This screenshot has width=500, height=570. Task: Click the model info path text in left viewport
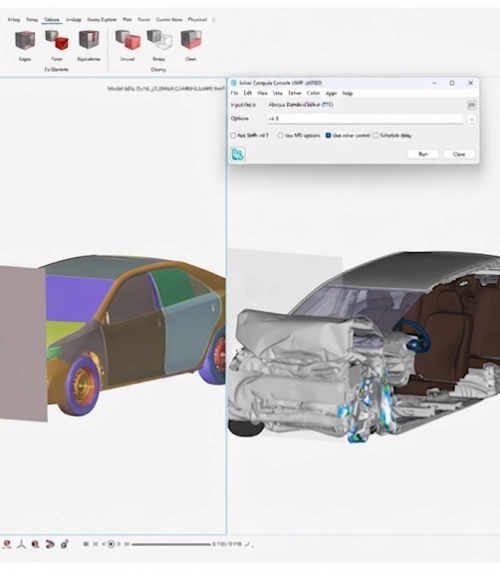pos(166,89)
